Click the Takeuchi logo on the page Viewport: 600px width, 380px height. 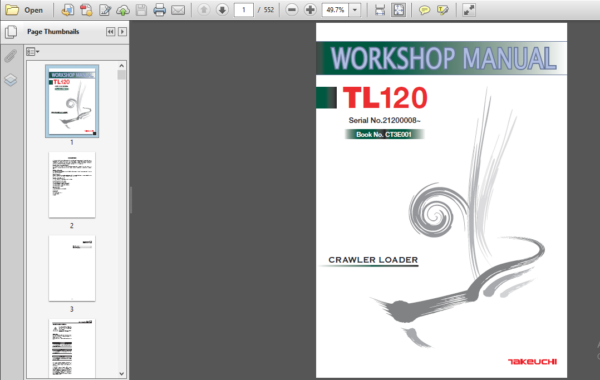pyautogui.click(x=532, y=362)
